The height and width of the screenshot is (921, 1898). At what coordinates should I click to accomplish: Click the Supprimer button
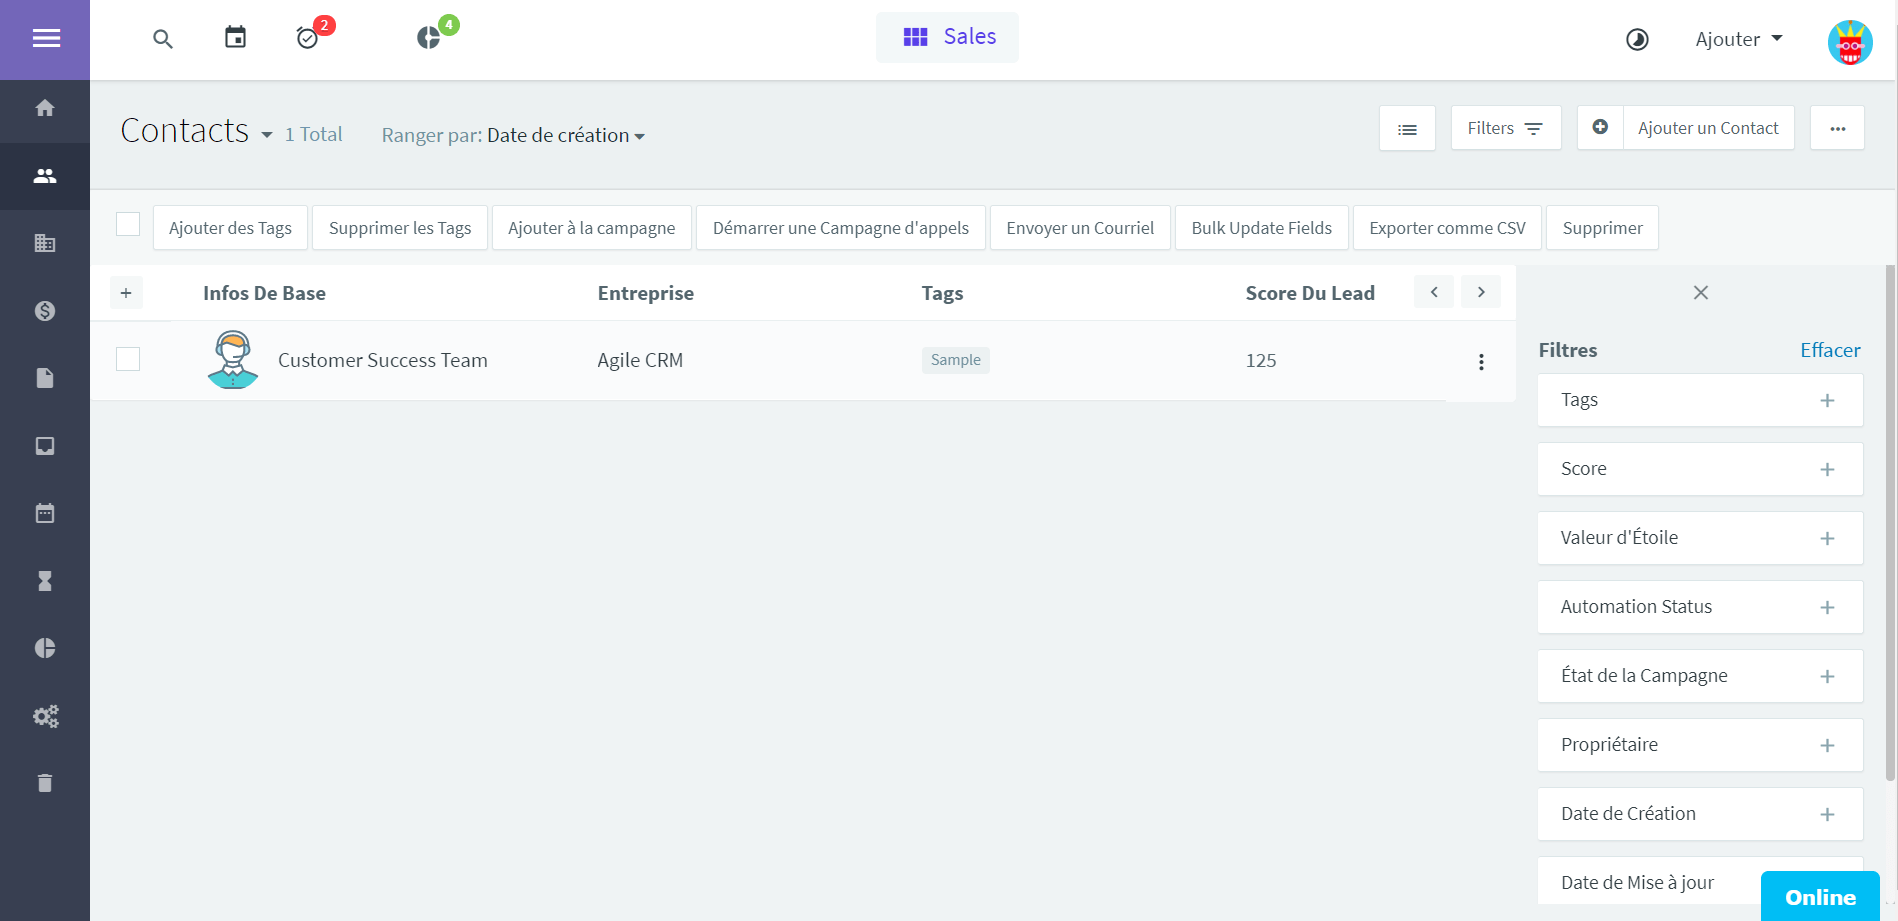click(1602, 228)
